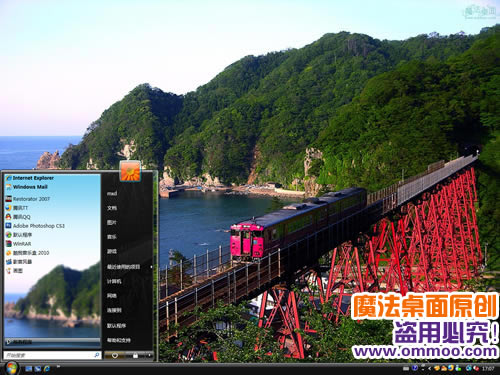Open 帮助和支持 (Help and Support)
The width and height of the screenshot is (500, 375).
tap(119, 340)
